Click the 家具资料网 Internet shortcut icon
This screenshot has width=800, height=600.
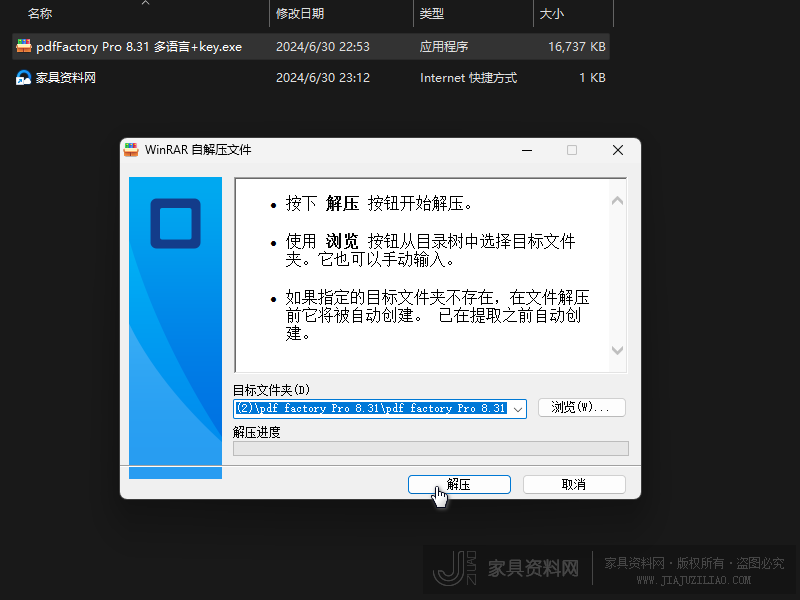(x=23, y=78)
